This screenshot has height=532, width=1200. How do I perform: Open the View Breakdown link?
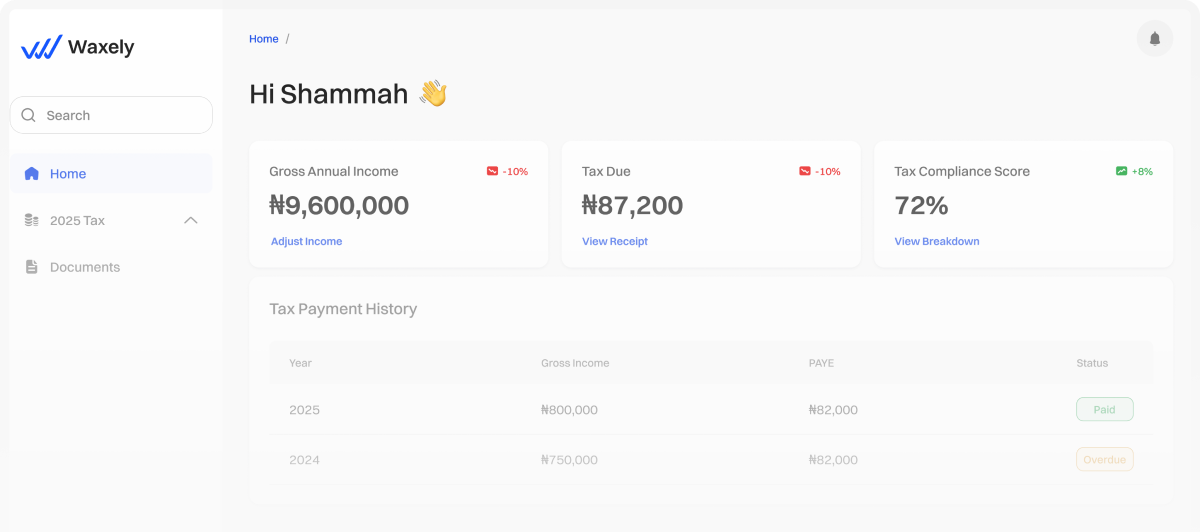937,241
